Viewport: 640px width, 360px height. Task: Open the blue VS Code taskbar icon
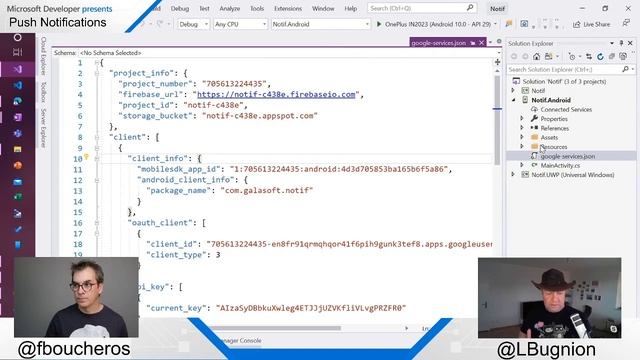point(18,85)
